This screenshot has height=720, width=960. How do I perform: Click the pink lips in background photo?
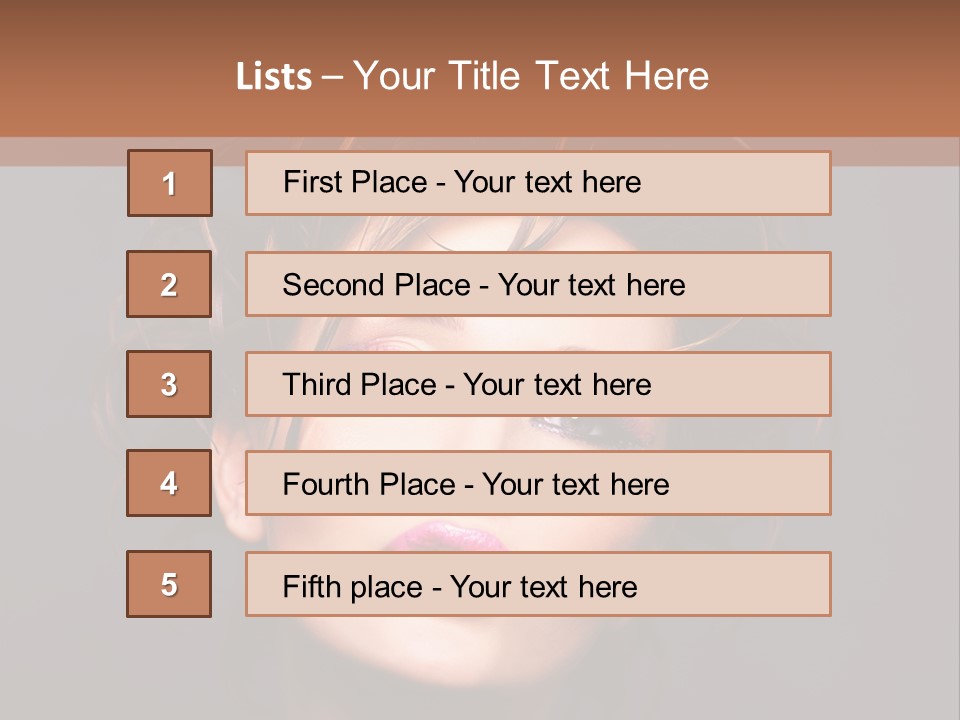point(445,538)
